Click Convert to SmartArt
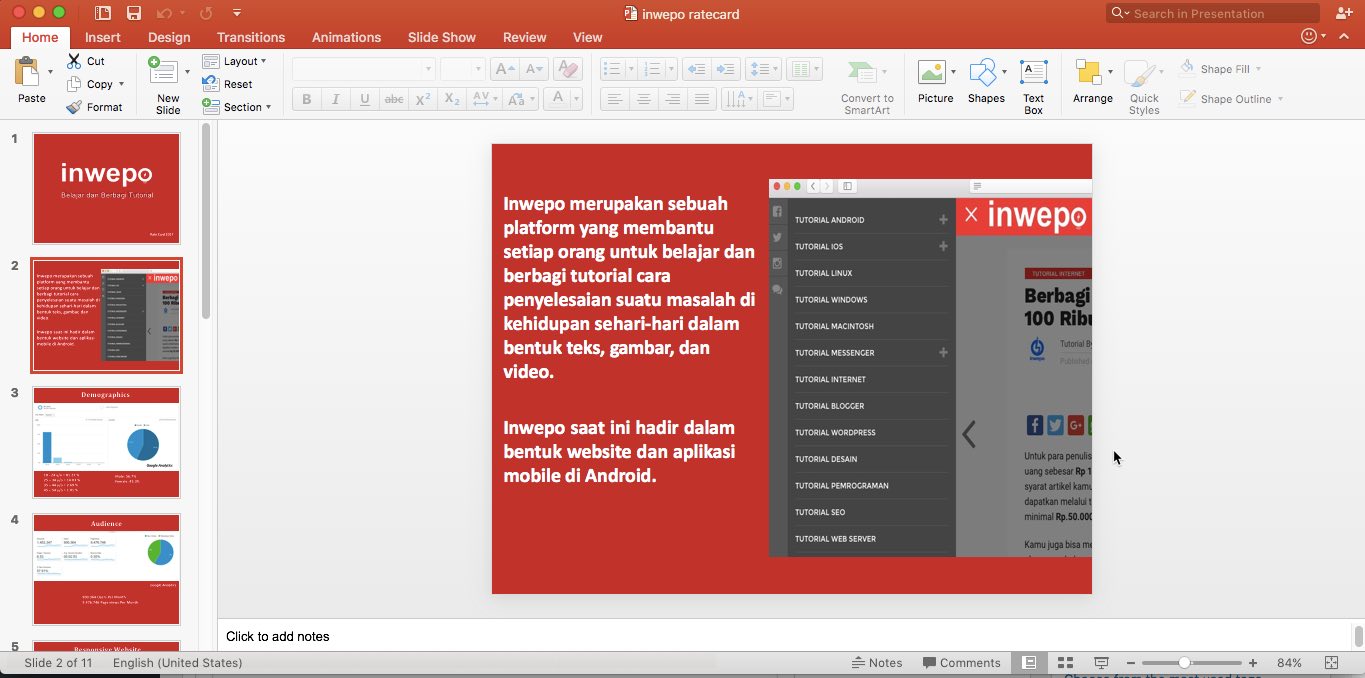The width and height of the screenshot is (1365, 678). tap(866, 86)
